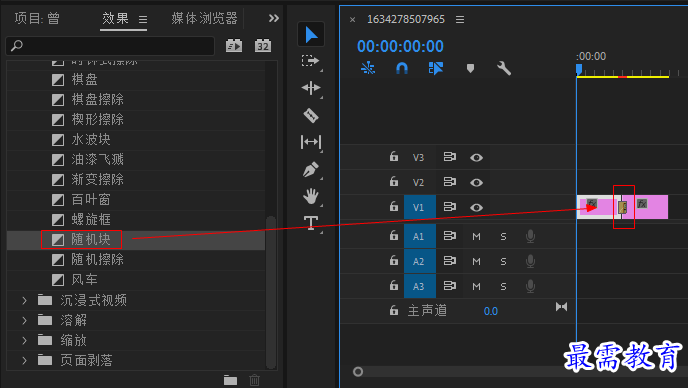The height and width of the screenshot is (388, 688).
Task: Mute the A1 audio track
Action: tap(476, 237)
